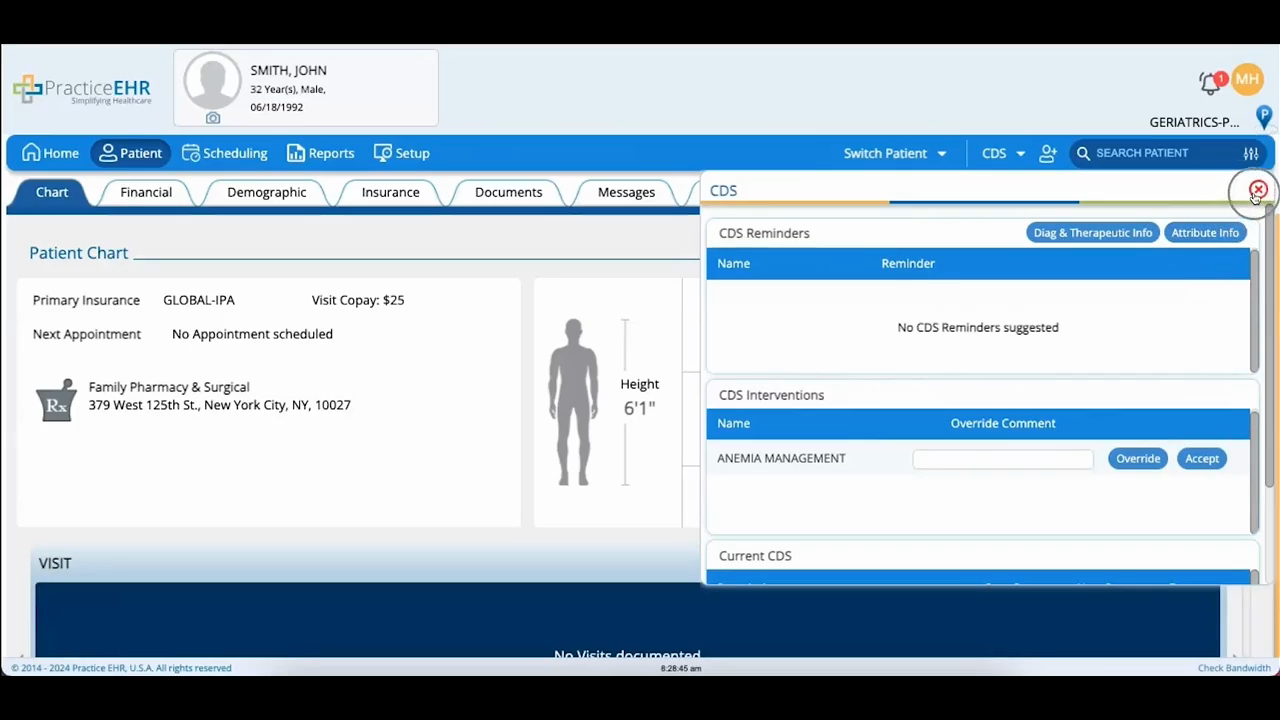Open the search filter sliders icon
Image resolution: width=1280 pixels, height=720 pixels.
pos(1251,153)
